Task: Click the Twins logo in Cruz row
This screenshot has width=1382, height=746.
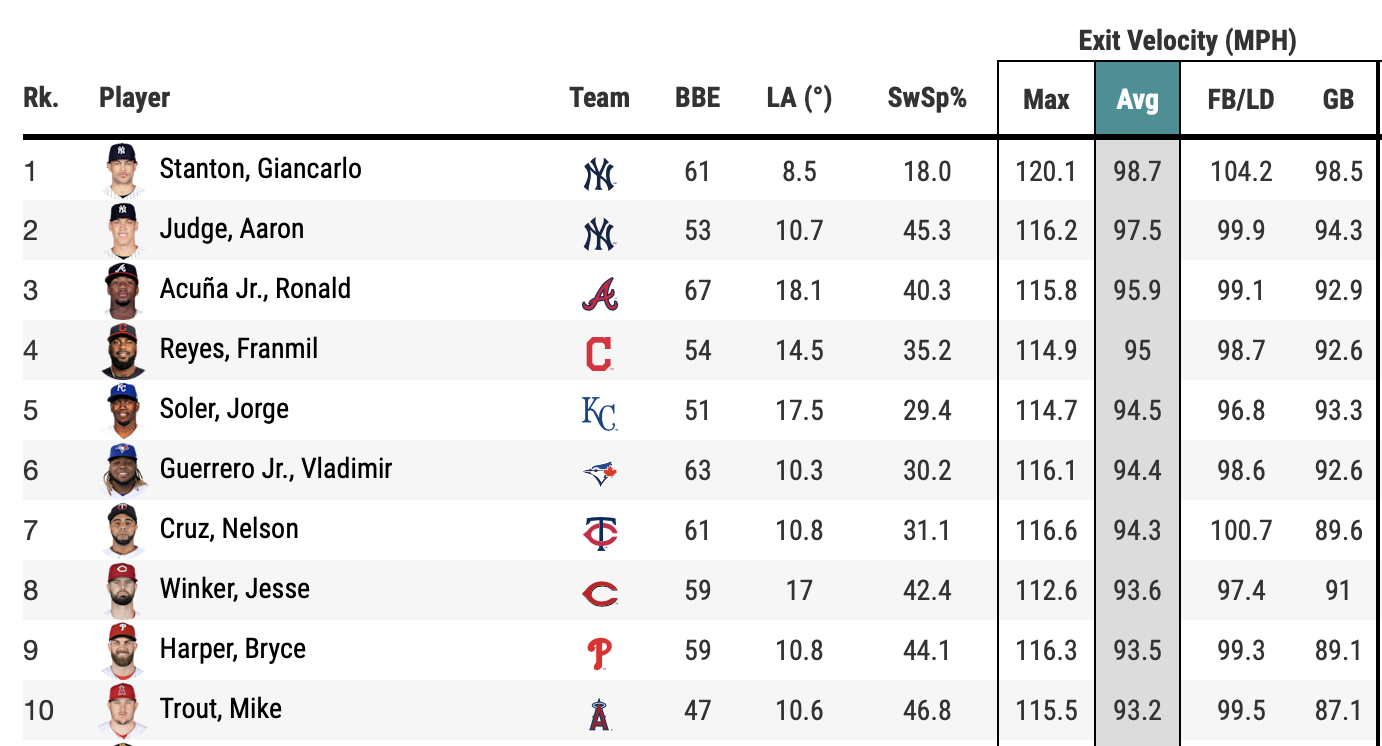Action: point(599,534)
